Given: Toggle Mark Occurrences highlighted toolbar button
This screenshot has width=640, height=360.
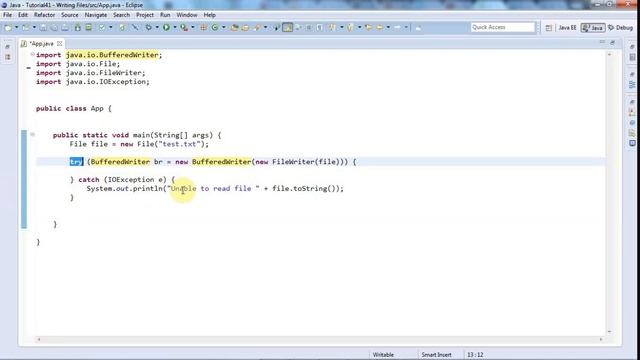Looking at the screenshot, I should [x=287, y=28].
